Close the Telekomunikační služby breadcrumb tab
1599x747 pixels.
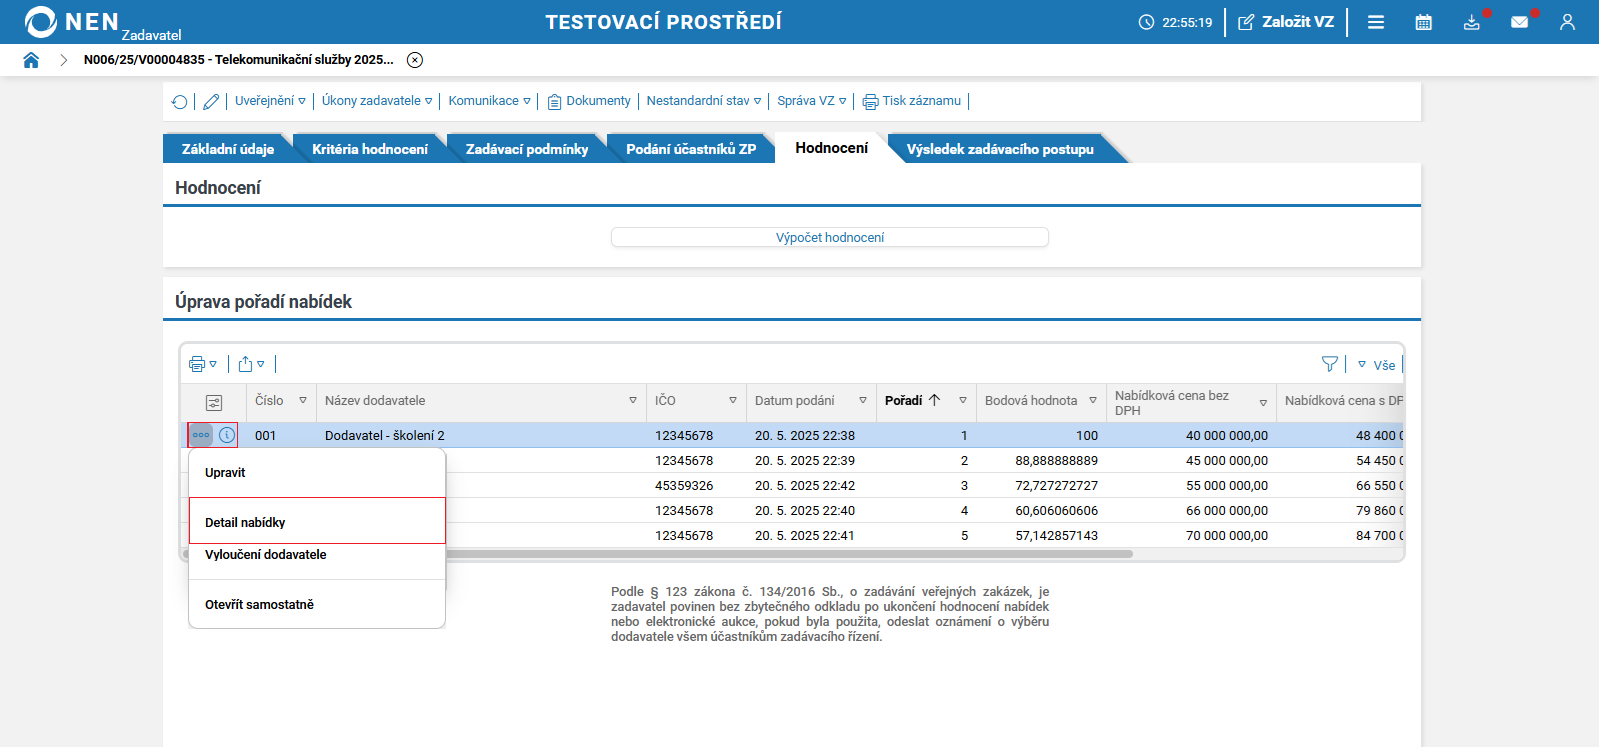415,60
